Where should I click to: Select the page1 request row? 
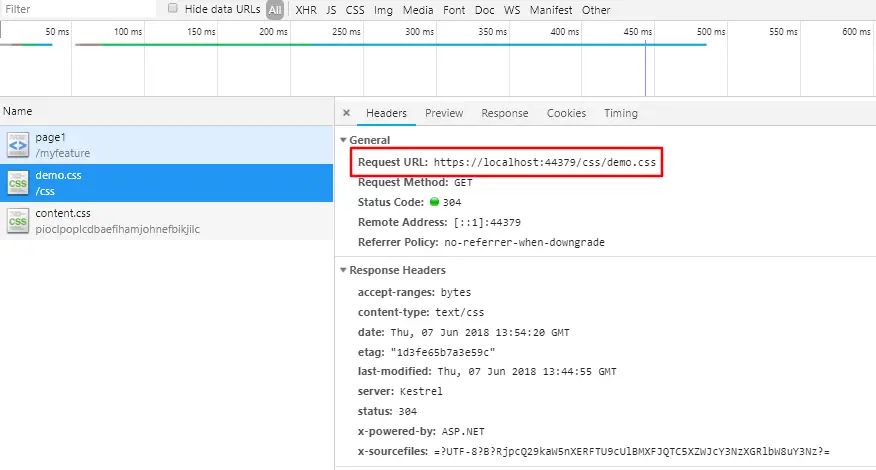pyautogui.click(x=166, y=145)
